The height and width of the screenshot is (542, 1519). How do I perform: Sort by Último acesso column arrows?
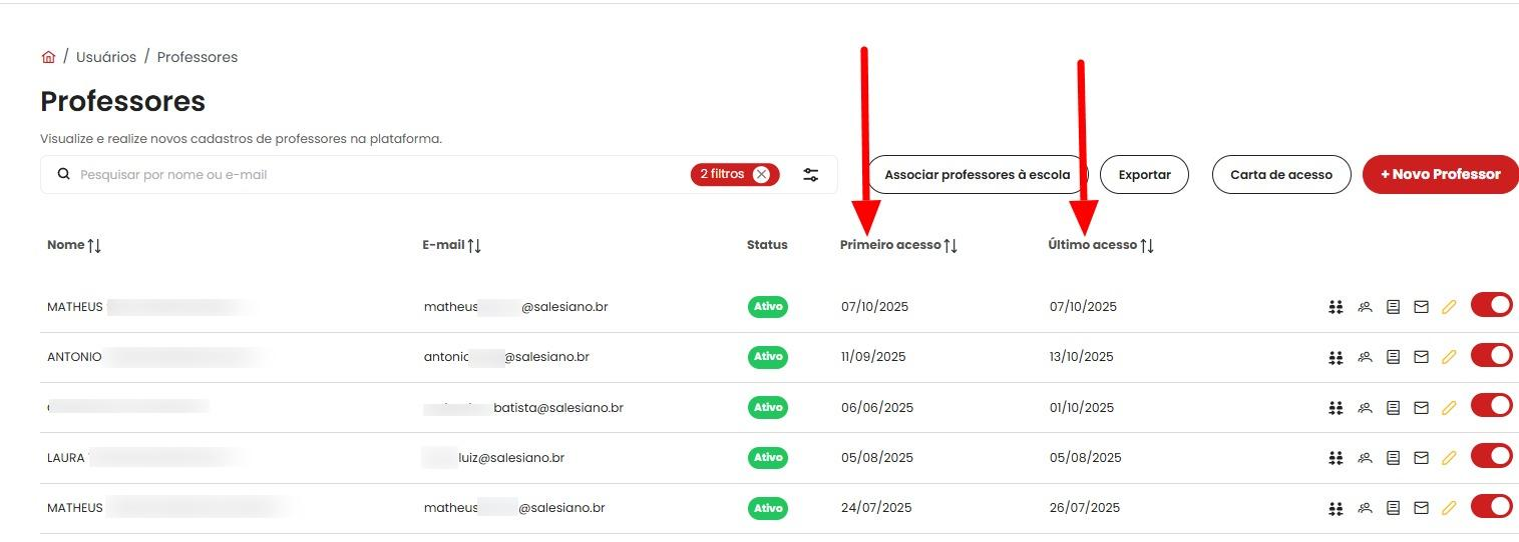click(1147, 245)
